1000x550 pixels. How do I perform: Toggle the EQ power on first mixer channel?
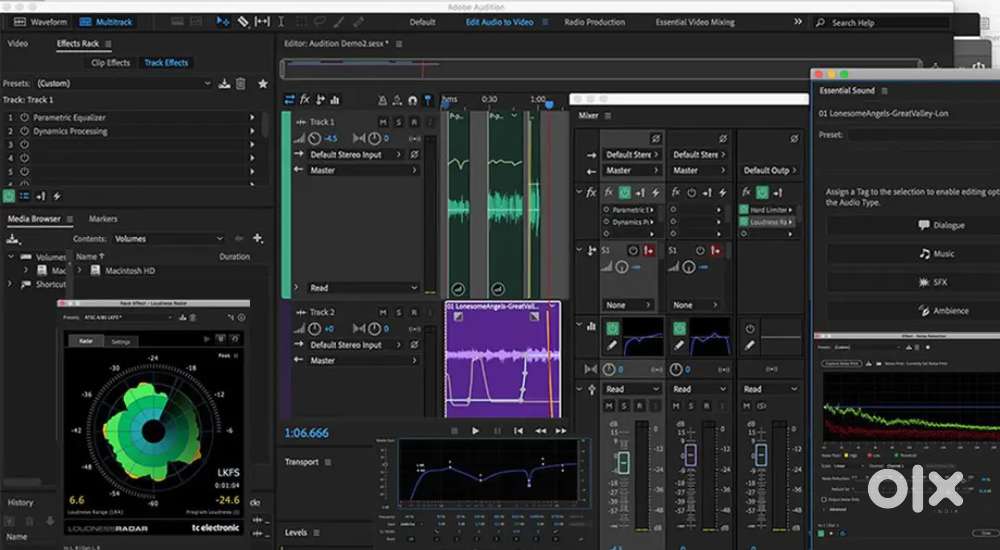[x=612, y=329]
